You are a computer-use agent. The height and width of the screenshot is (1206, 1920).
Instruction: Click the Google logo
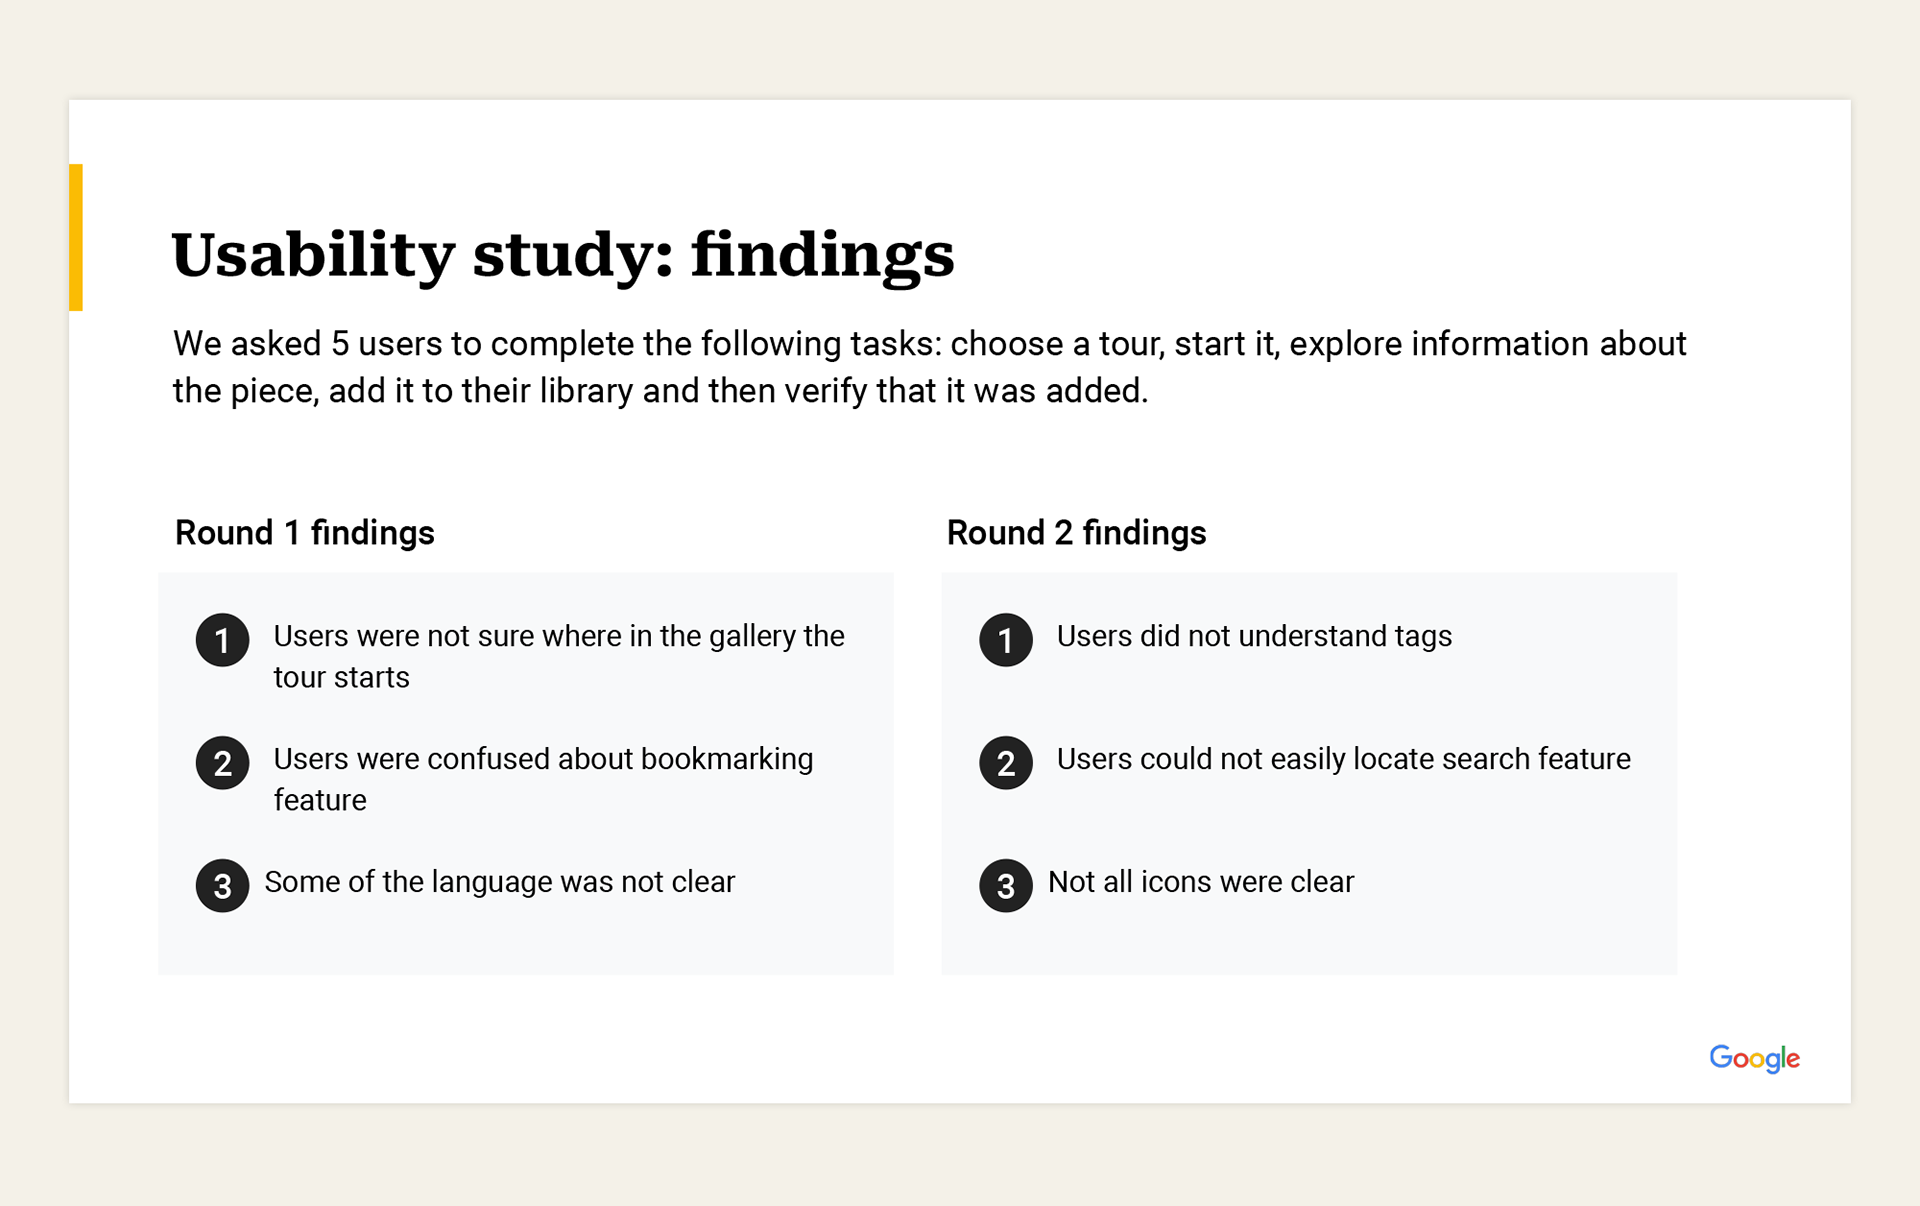pos(1755,1059)
